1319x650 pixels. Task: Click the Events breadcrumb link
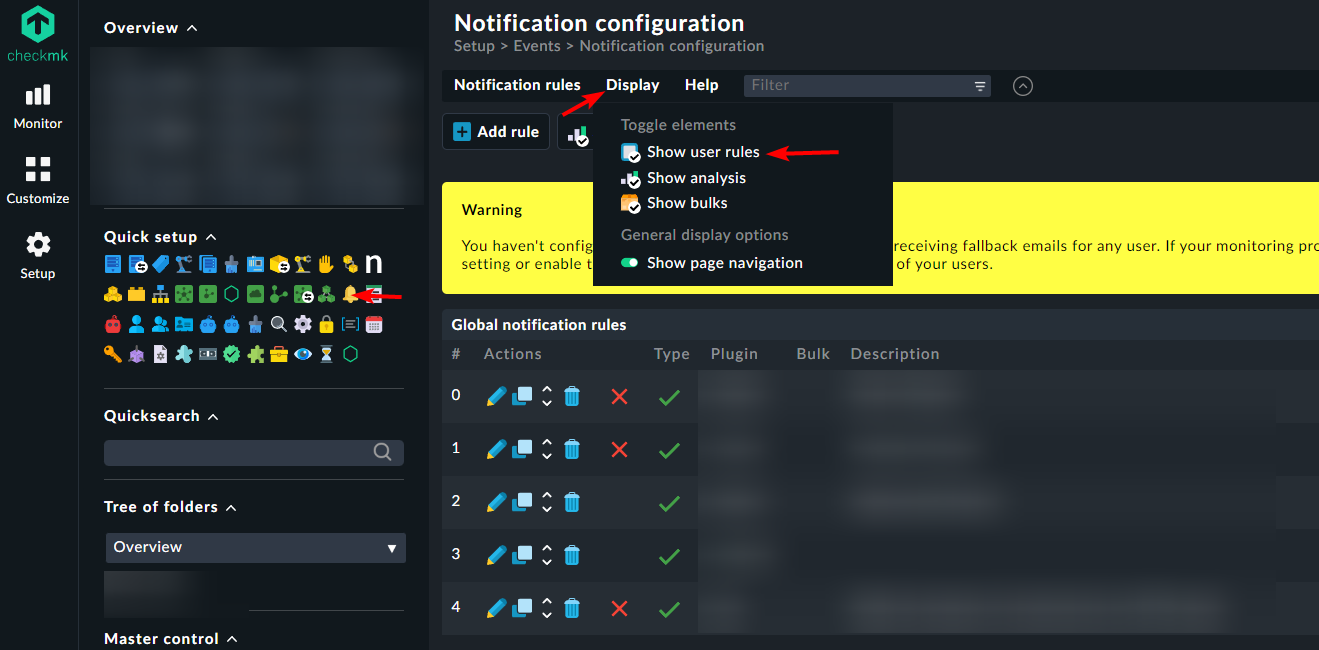coord(537,46)
